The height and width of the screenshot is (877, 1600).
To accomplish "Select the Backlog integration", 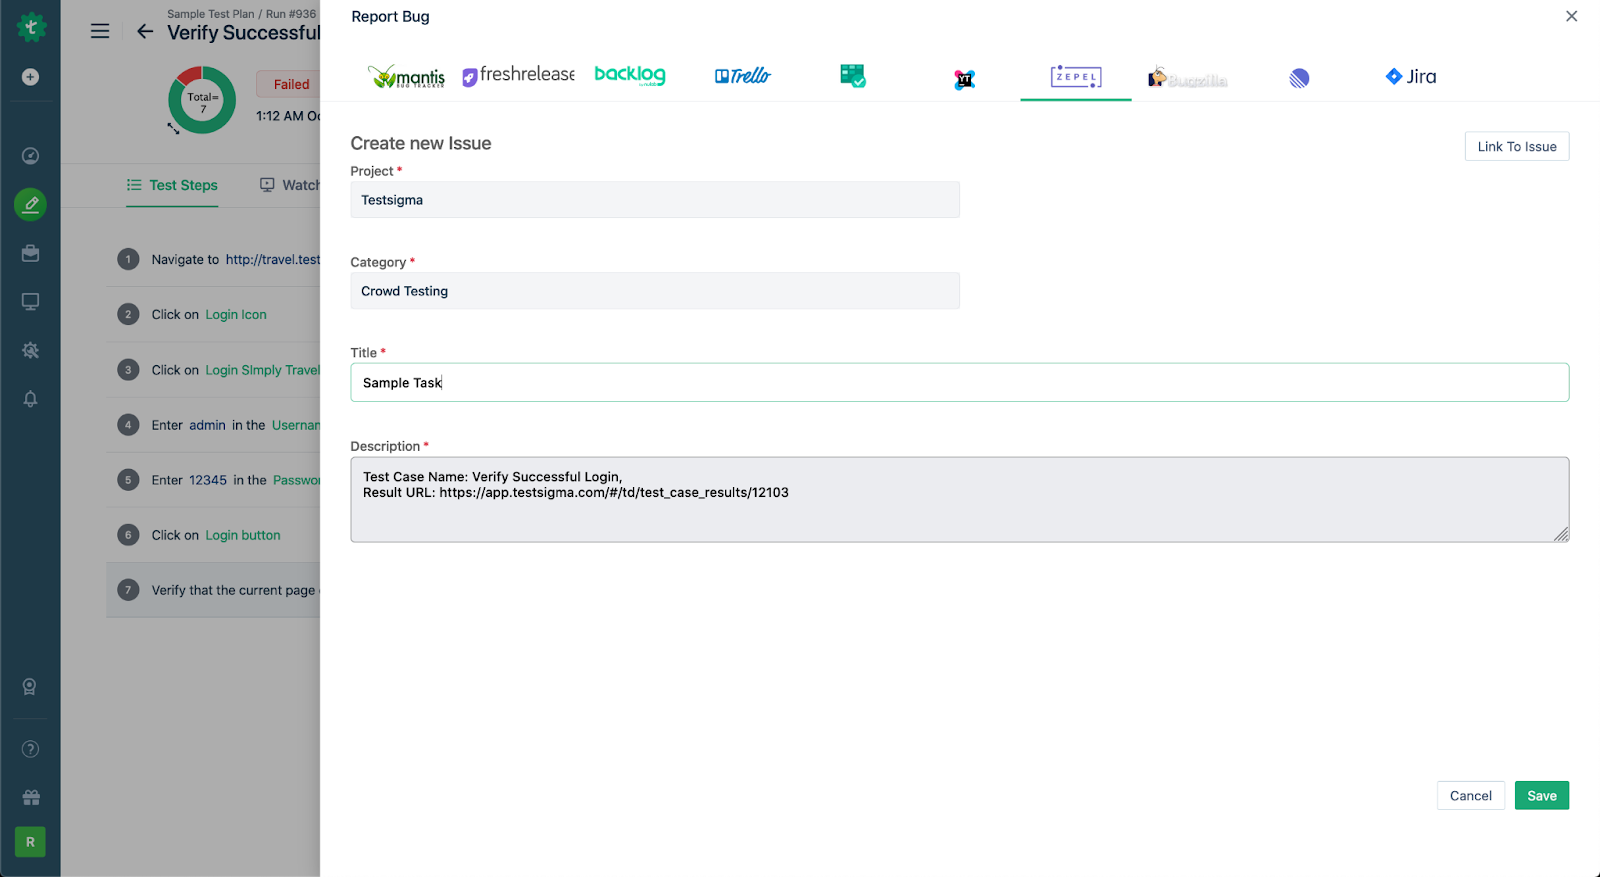I will click(630, 75).
